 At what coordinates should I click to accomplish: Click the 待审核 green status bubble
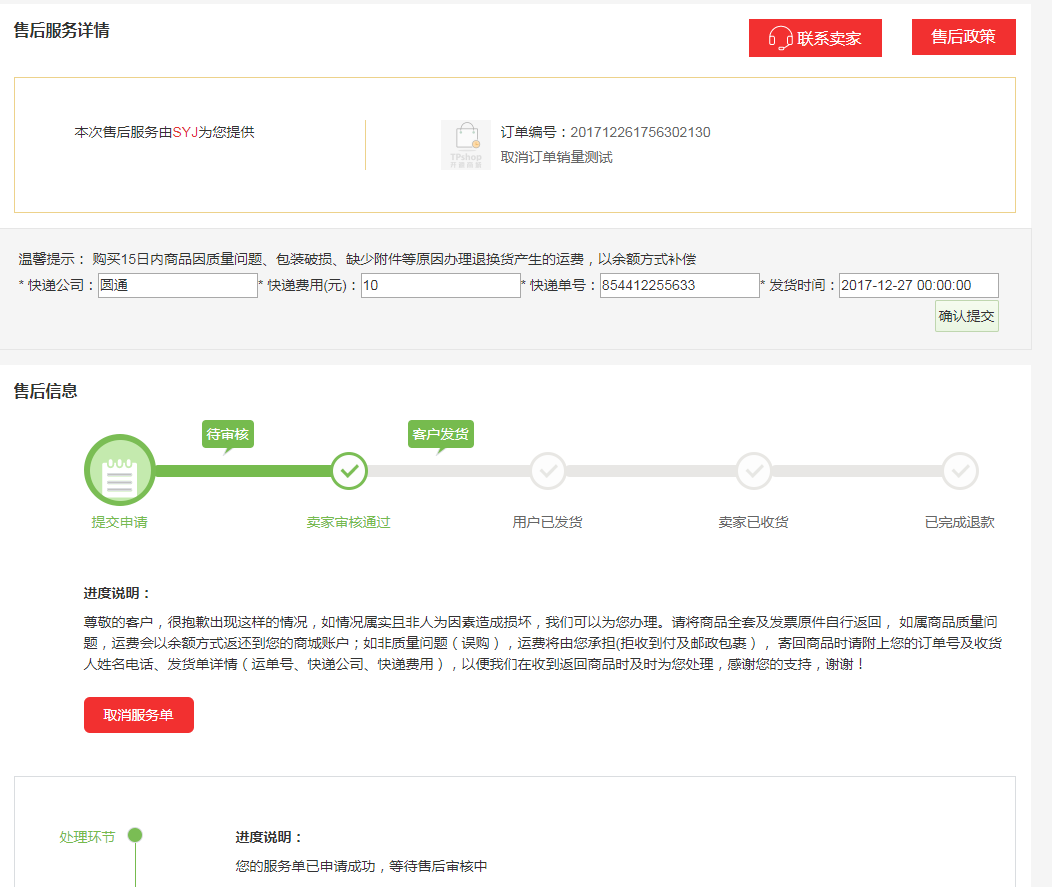click(x=227, y=434)
